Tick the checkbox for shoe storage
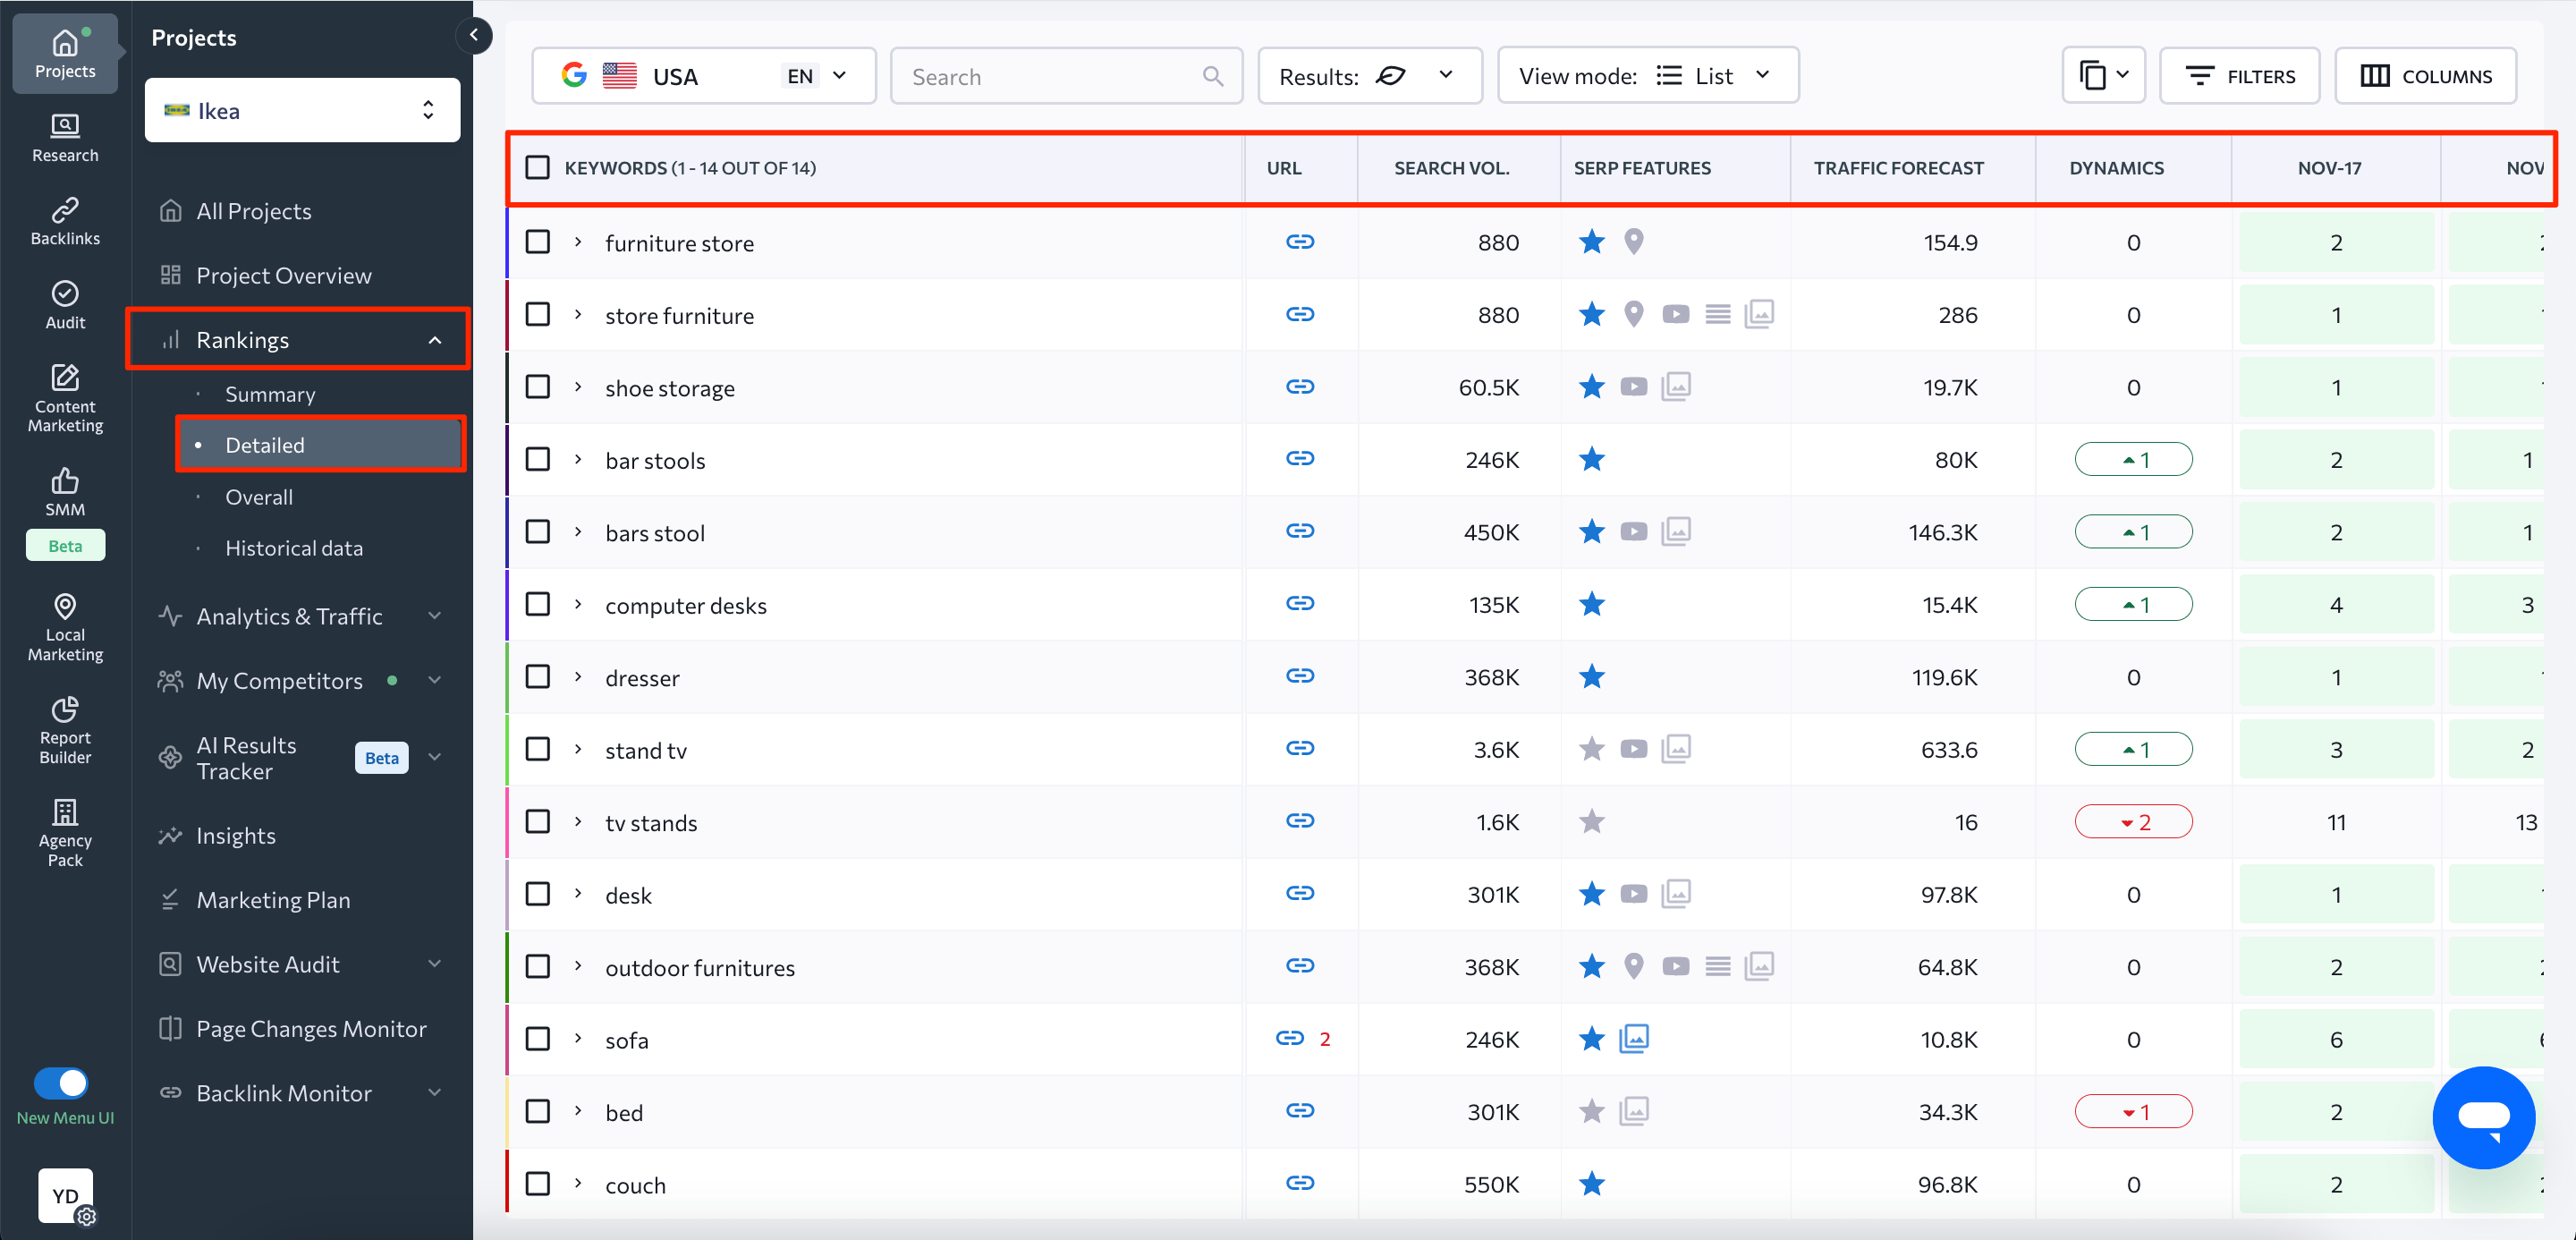Viewport: 2576px width, 1240px height. (538, 387)
